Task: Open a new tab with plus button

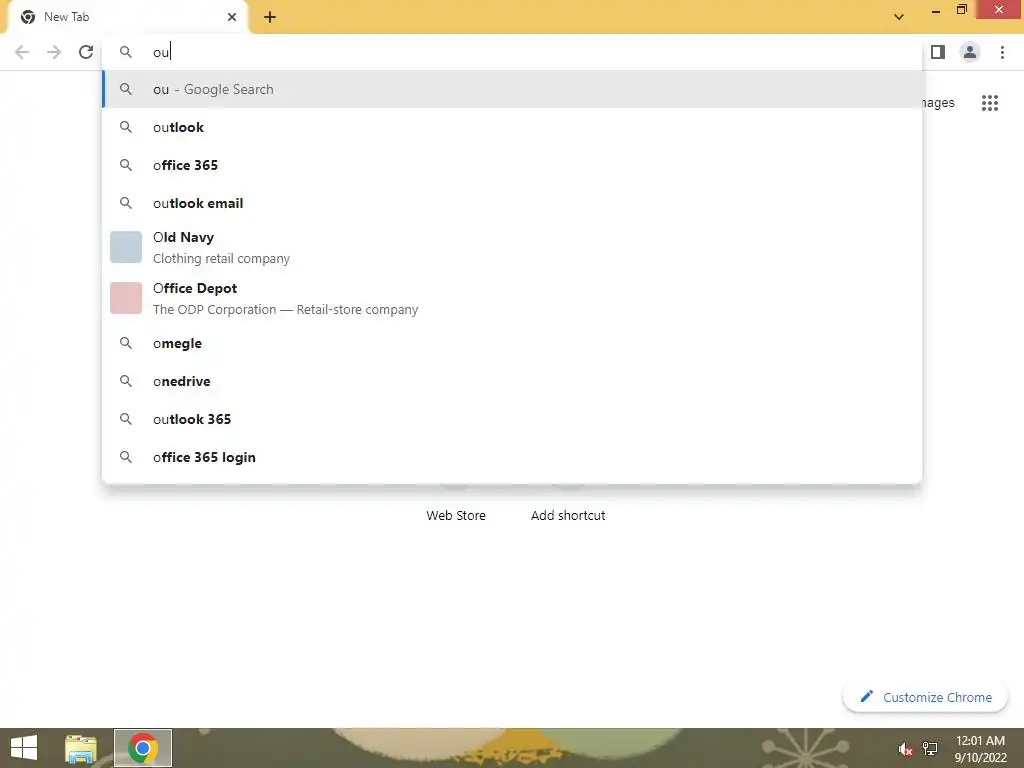Action: 270,17
